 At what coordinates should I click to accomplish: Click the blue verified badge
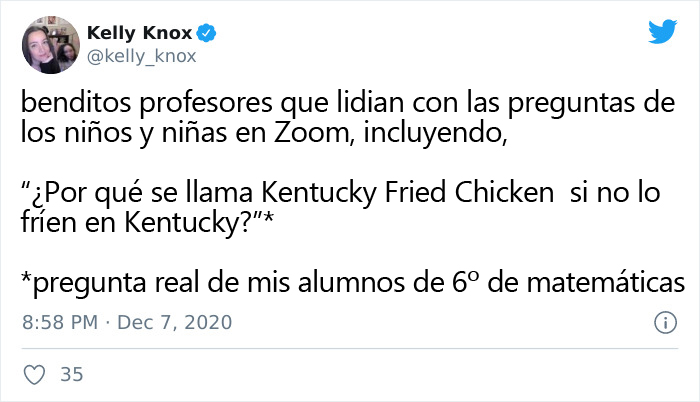[x=202, y=33]
